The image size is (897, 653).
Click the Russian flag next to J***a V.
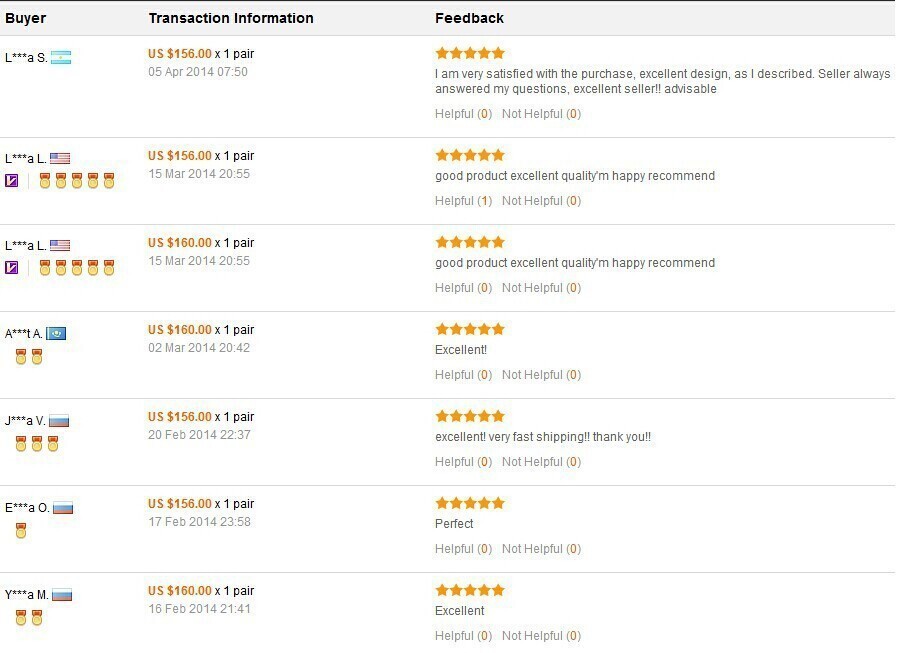(x=59, y=421)
